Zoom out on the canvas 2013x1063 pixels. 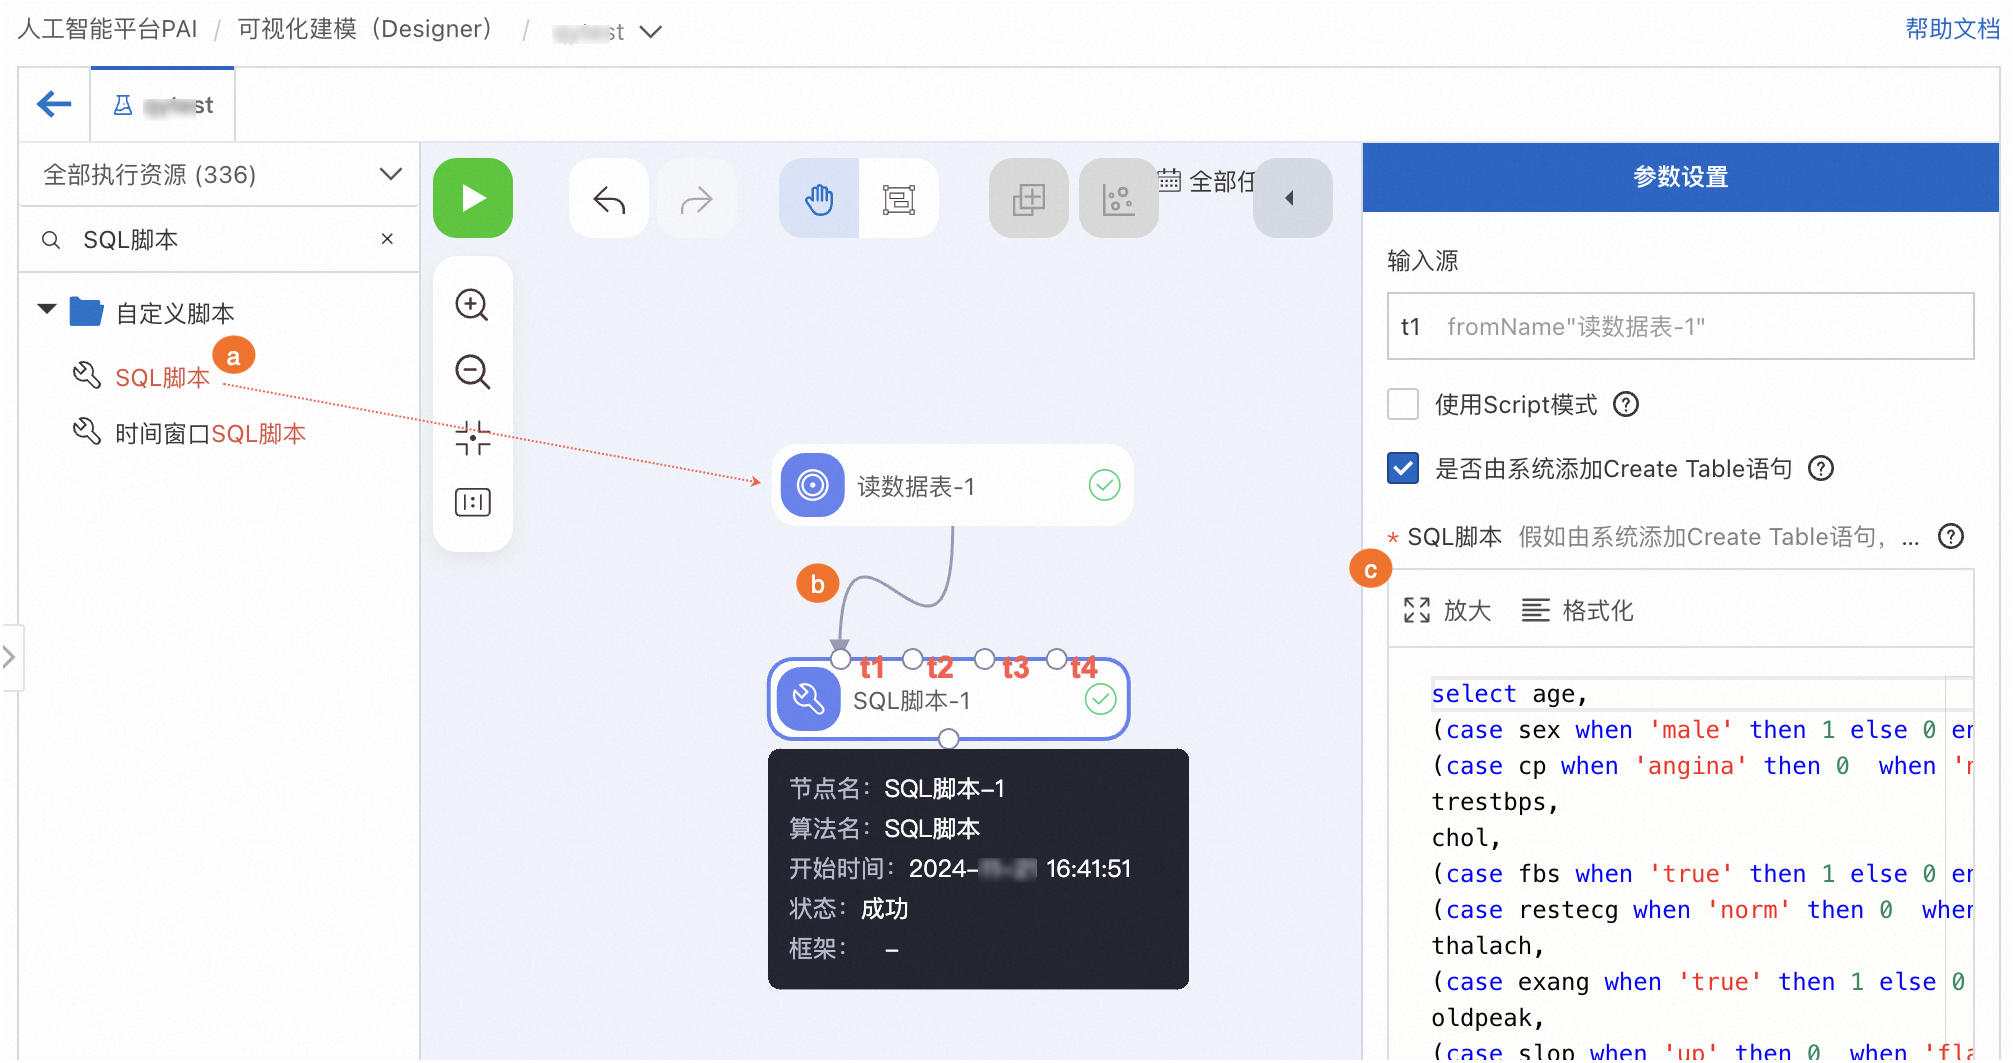(472, 372)
